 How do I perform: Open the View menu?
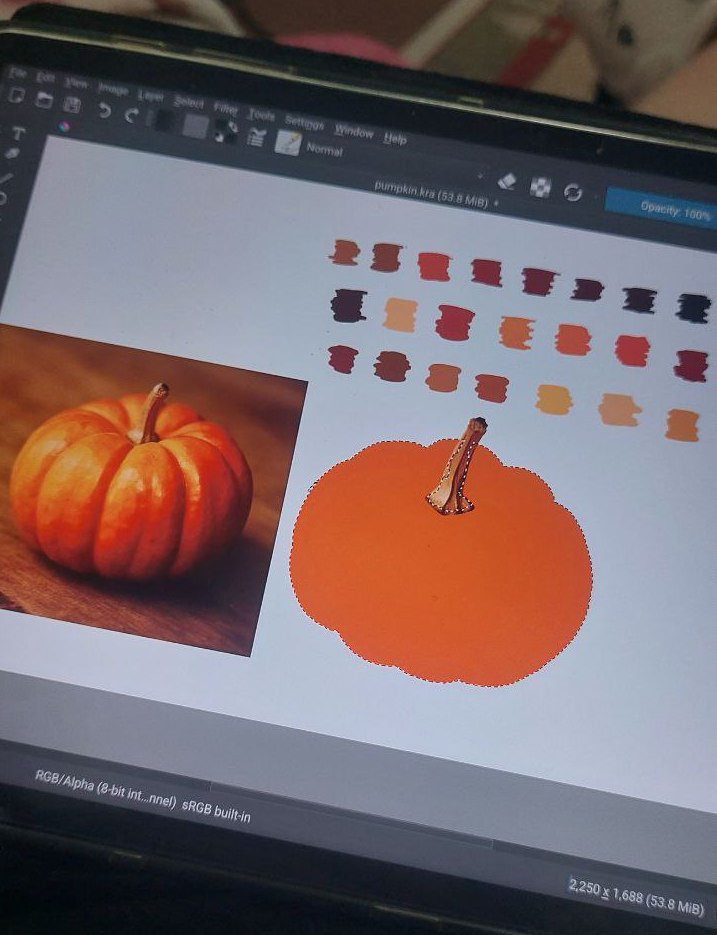pos(76,83)
